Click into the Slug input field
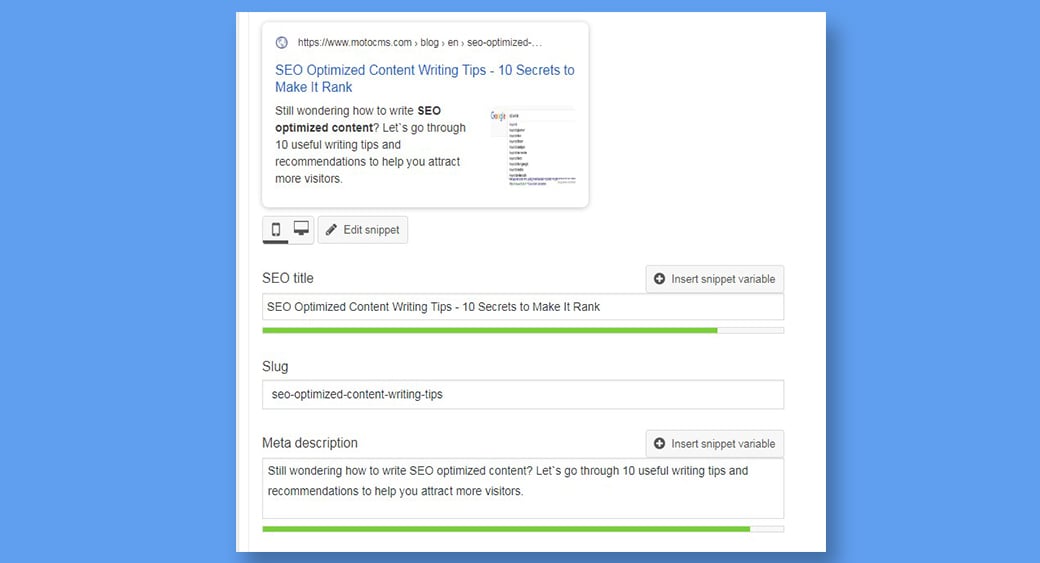This screenshot has height=563, width=1040. point(522,394)
